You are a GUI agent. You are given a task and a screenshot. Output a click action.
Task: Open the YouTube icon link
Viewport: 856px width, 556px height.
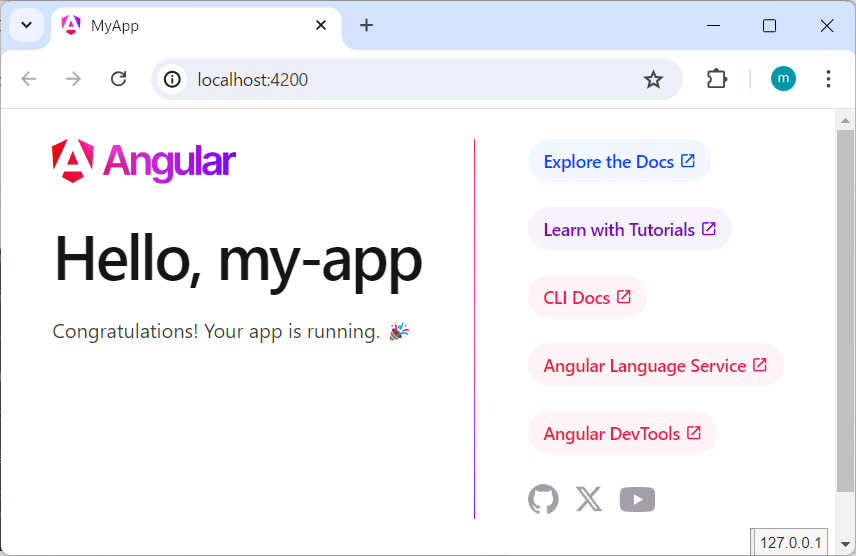click(x=637, y=499)
